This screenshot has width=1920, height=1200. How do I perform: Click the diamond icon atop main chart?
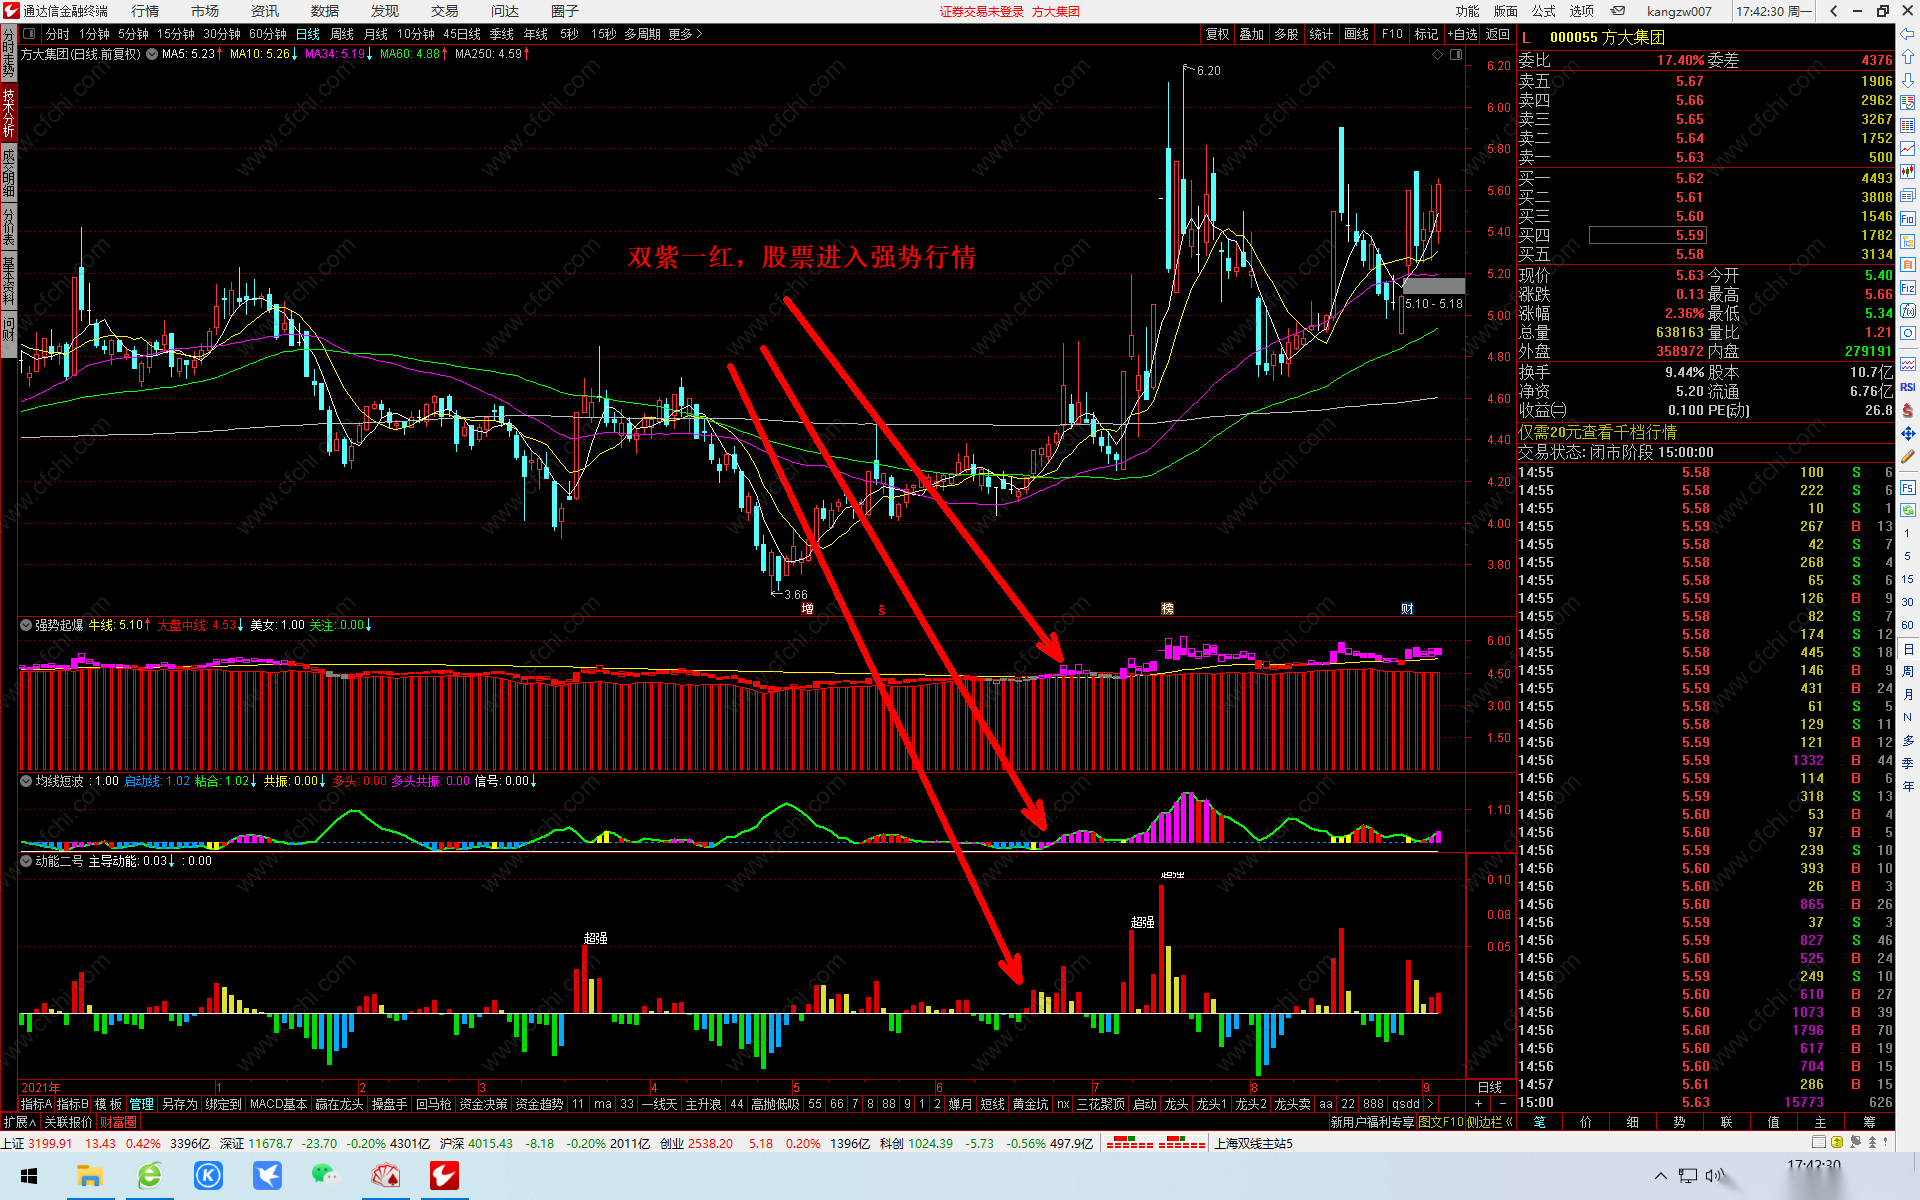tap(1438, 54)
